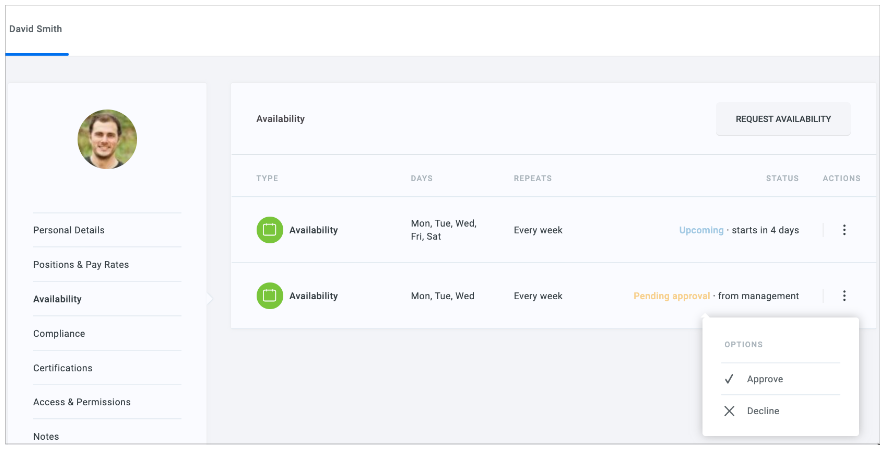Switch to the David Smith tab
The height and width of the screenshot is (449, 885).
click(x=36, y=29)
